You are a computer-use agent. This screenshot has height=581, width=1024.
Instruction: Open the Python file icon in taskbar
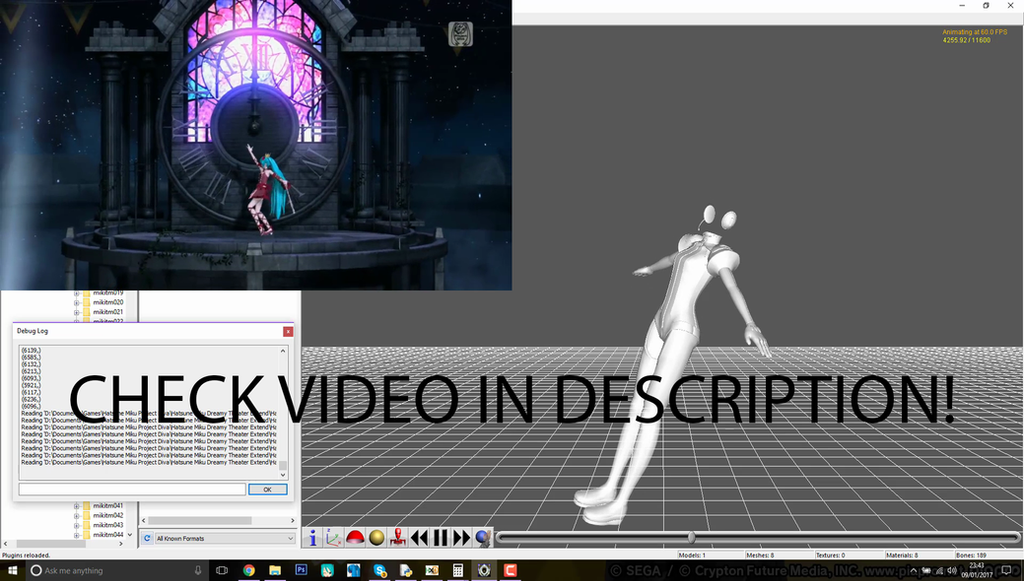click(406, 570)
